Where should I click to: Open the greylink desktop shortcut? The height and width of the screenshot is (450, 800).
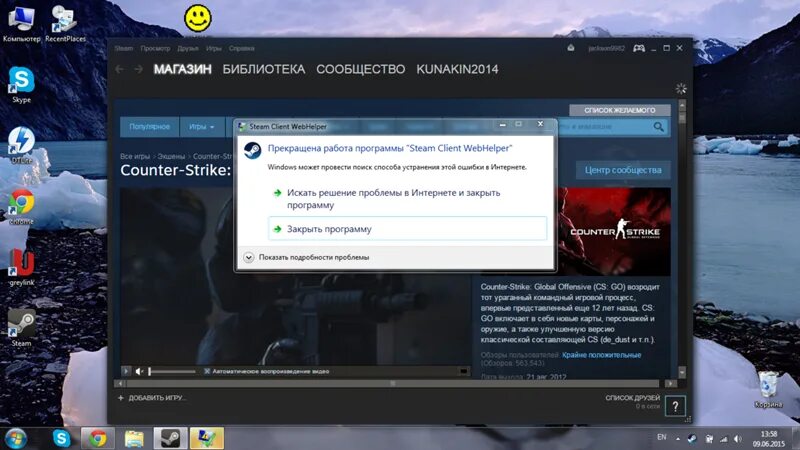21,266
